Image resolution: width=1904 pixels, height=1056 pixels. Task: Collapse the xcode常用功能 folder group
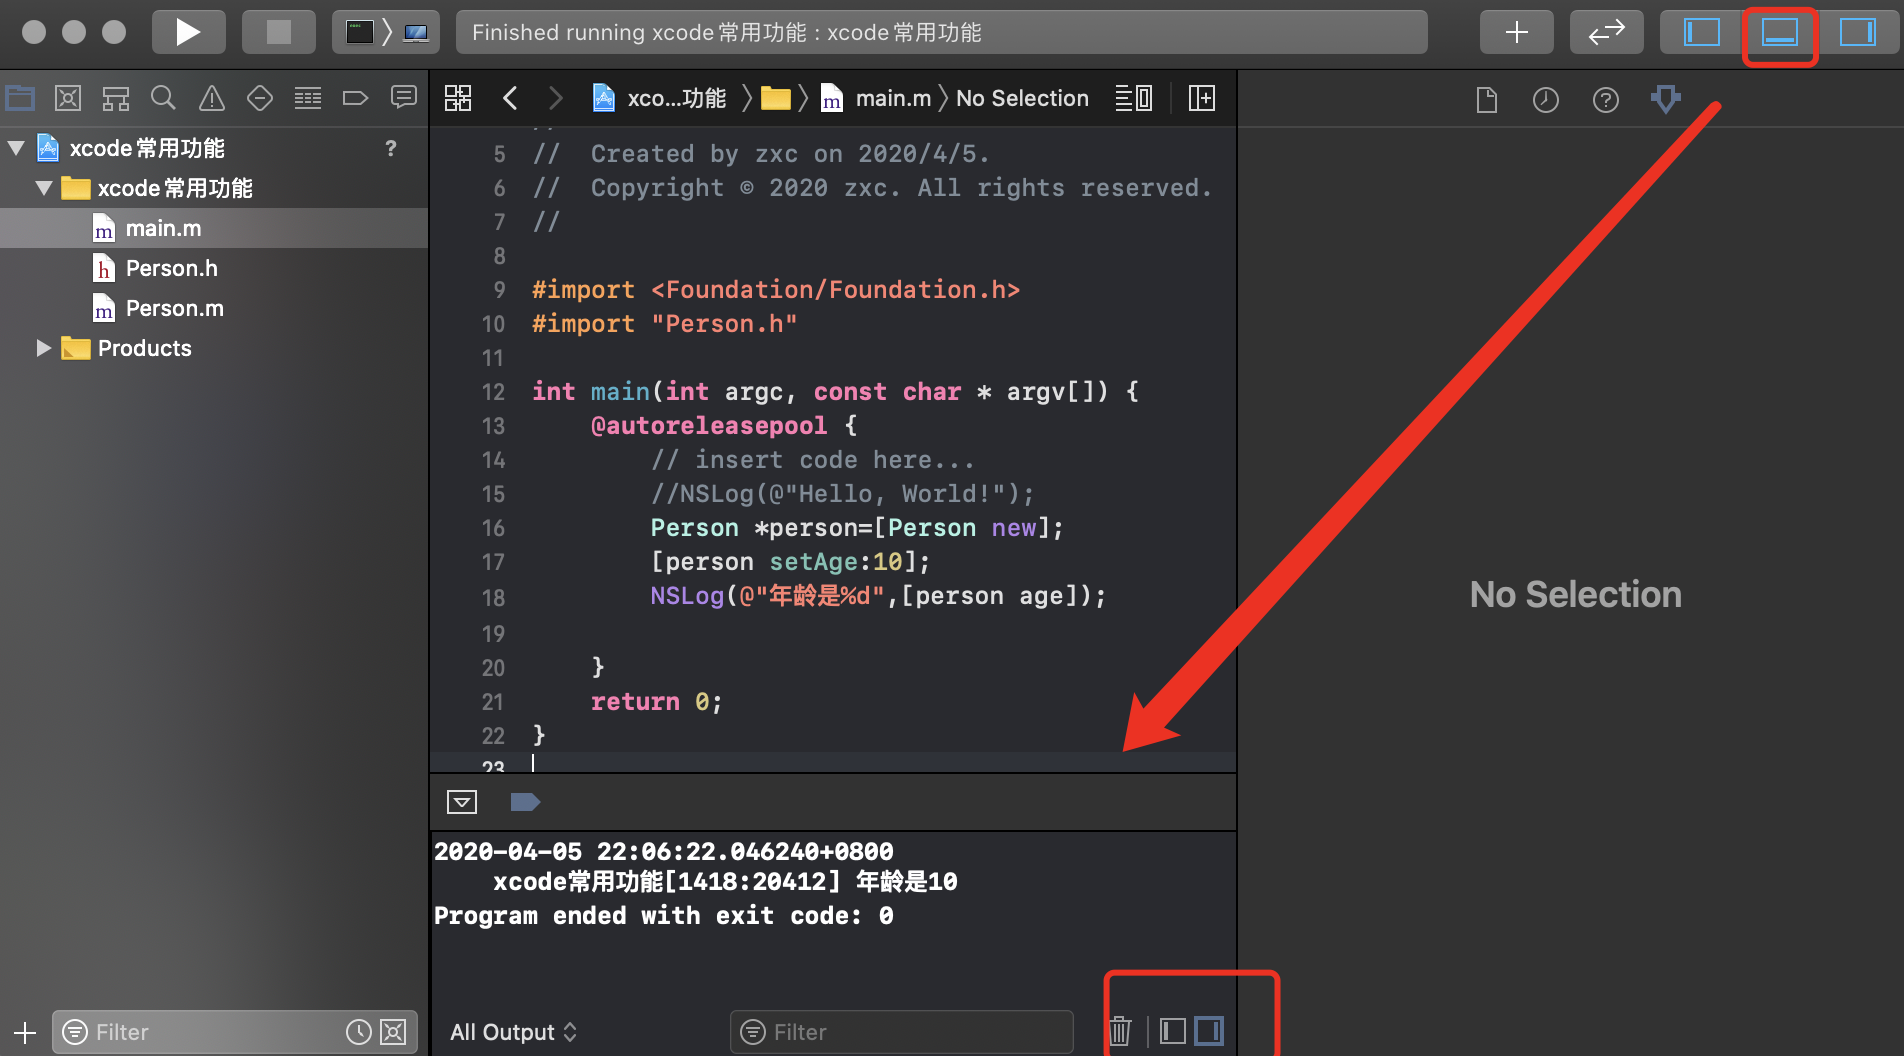click(x=44, y=188)
